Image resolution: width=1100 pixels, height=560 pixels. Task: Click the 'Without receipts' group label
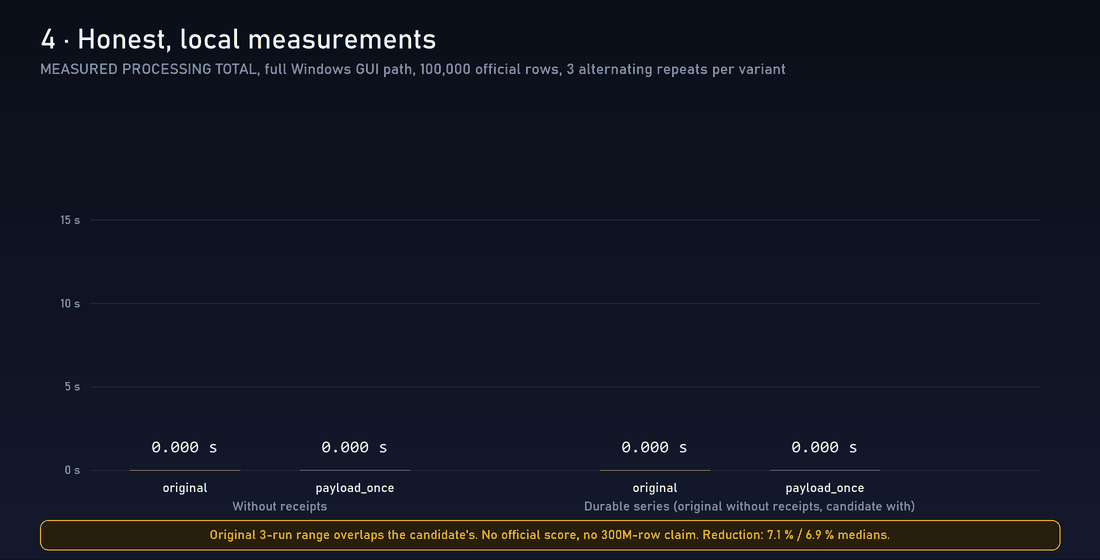click(280, 506)
